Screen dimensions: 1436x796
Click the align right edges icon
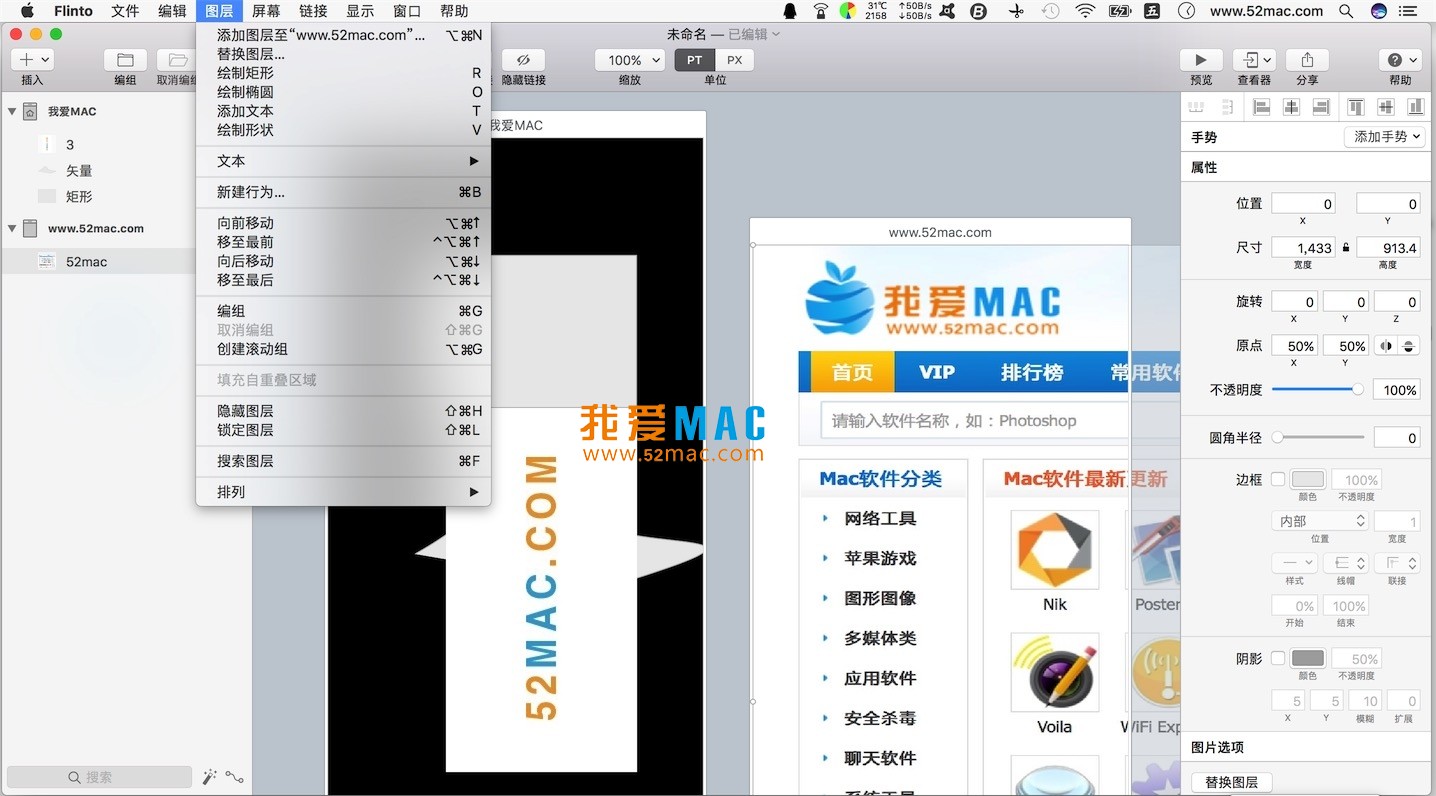[1321, 107]
